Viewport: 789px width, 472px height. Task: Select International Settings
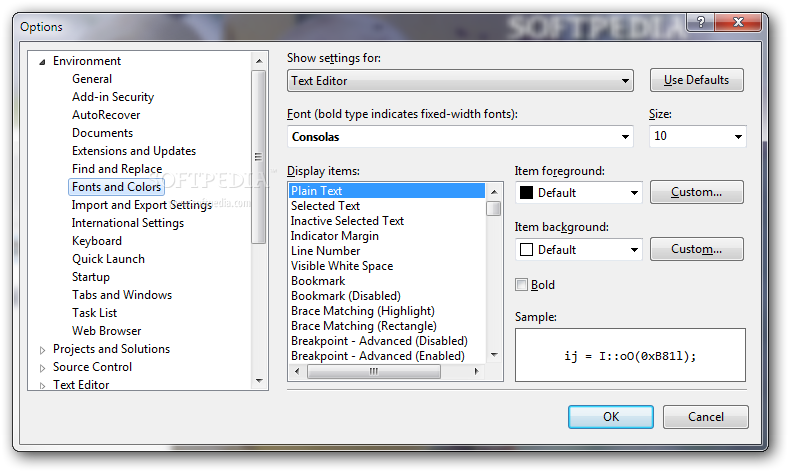coord(128,223)
